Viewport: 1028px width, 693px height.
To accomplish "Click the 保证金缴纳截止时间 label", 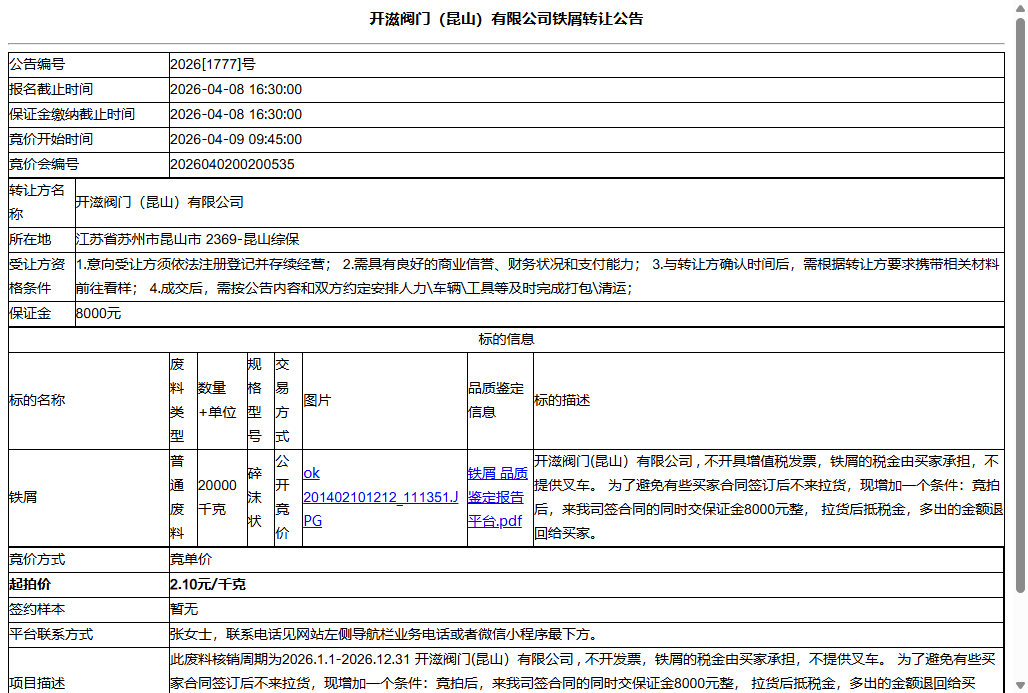I will [x=71, y=114].
